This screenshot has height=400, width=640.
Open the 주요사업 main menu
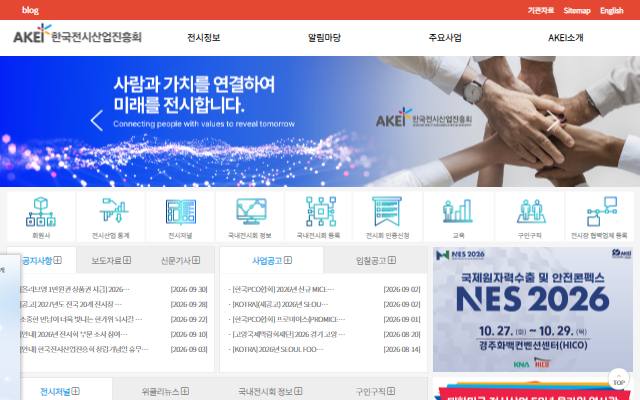pyautogui.click(x=445, y=38)
